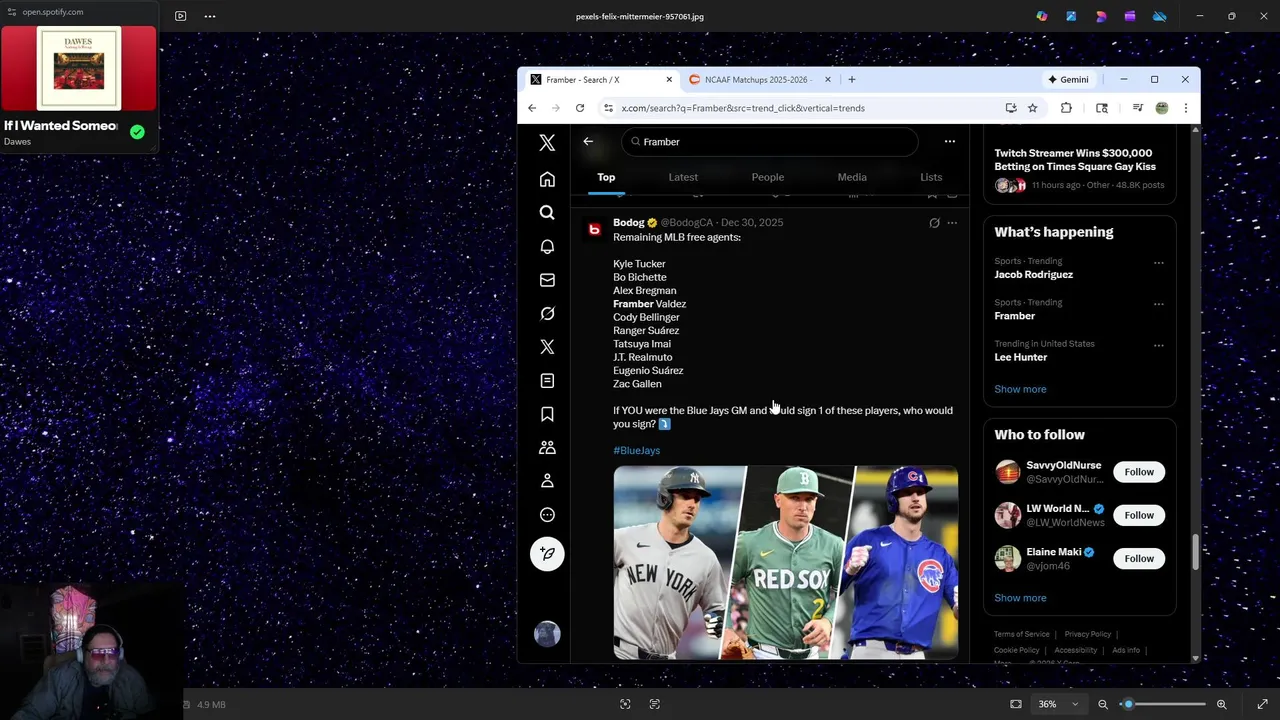The width and height of the screenshot is (1280, 720).
Task: Click Grok explain icon on Bodog post
Action: [934, 223]
